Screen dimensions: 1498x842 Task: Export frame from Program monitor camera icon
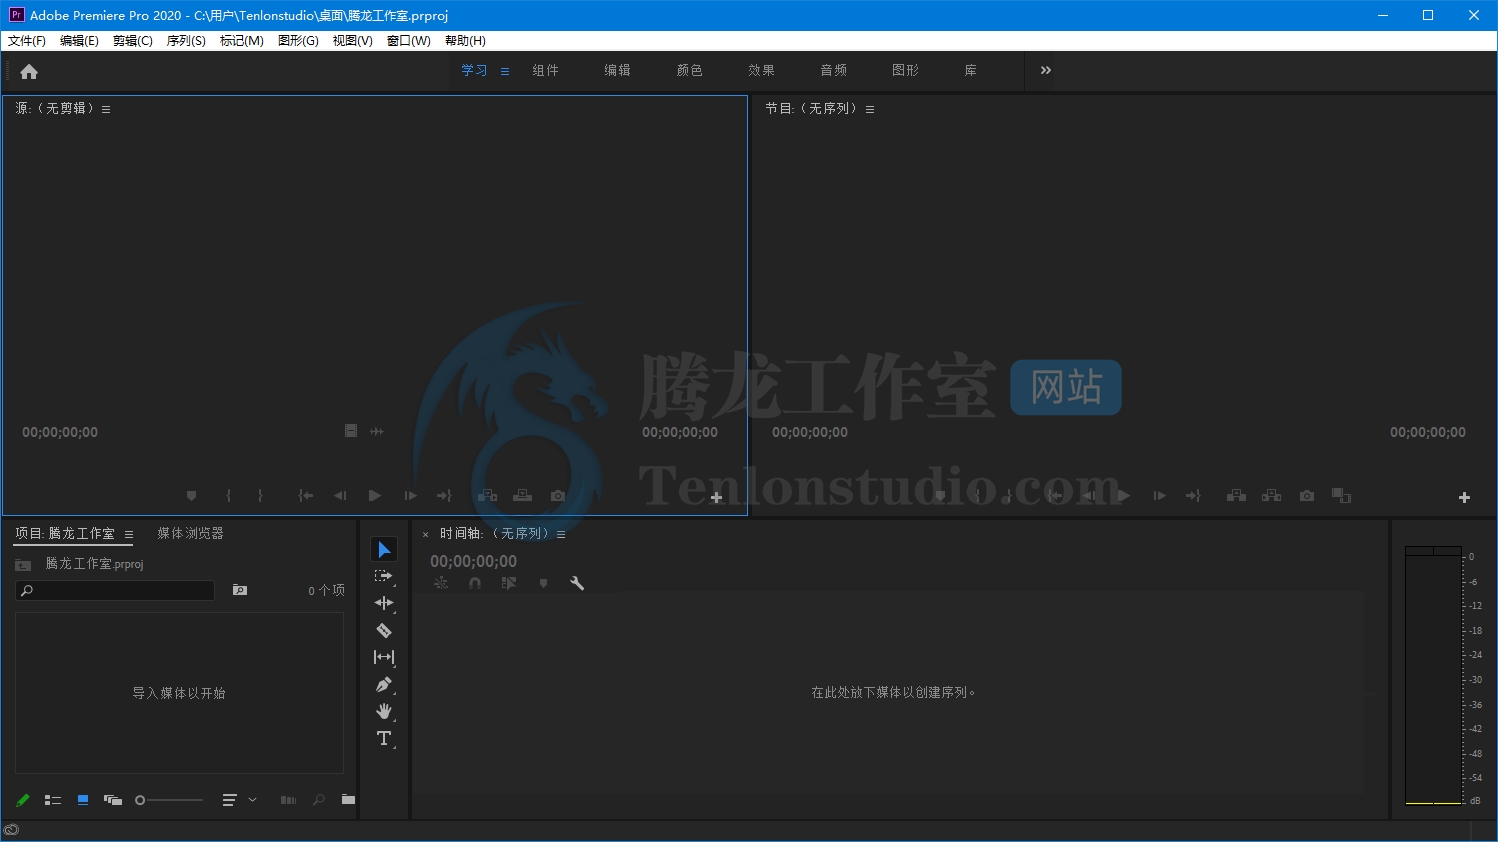point(1307,496)
